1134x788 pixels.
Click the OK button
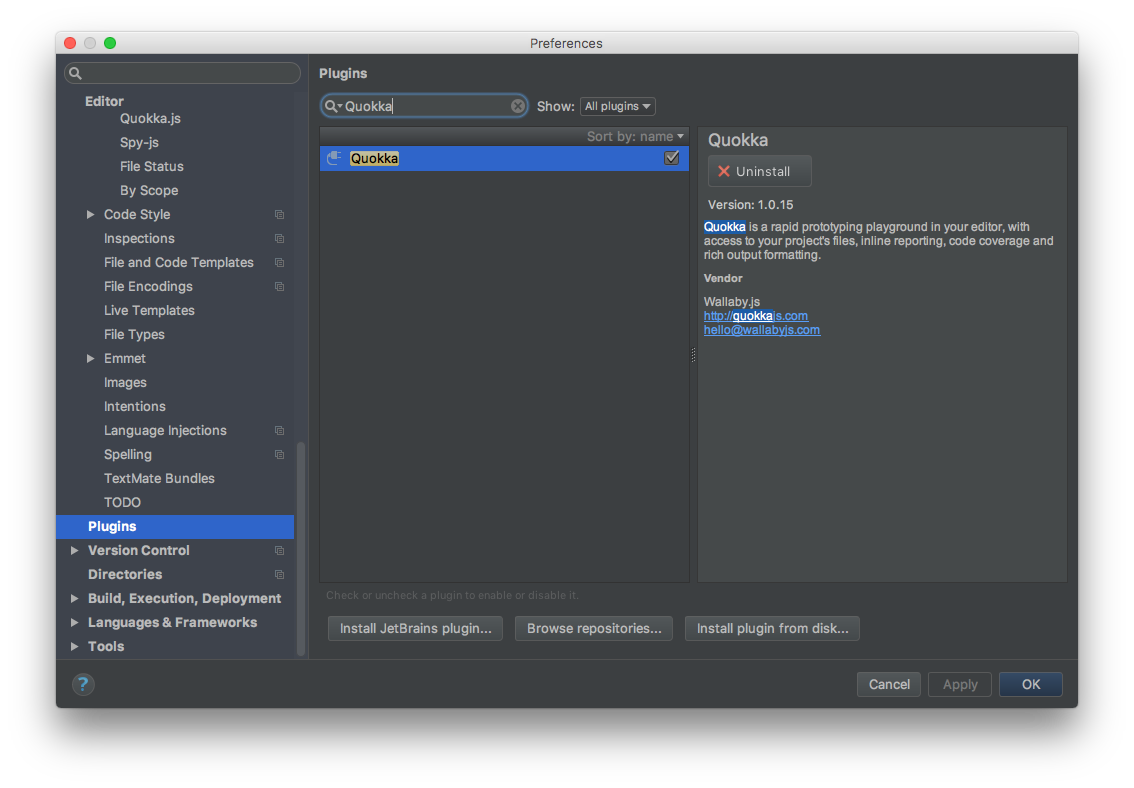pos(1031,684)
